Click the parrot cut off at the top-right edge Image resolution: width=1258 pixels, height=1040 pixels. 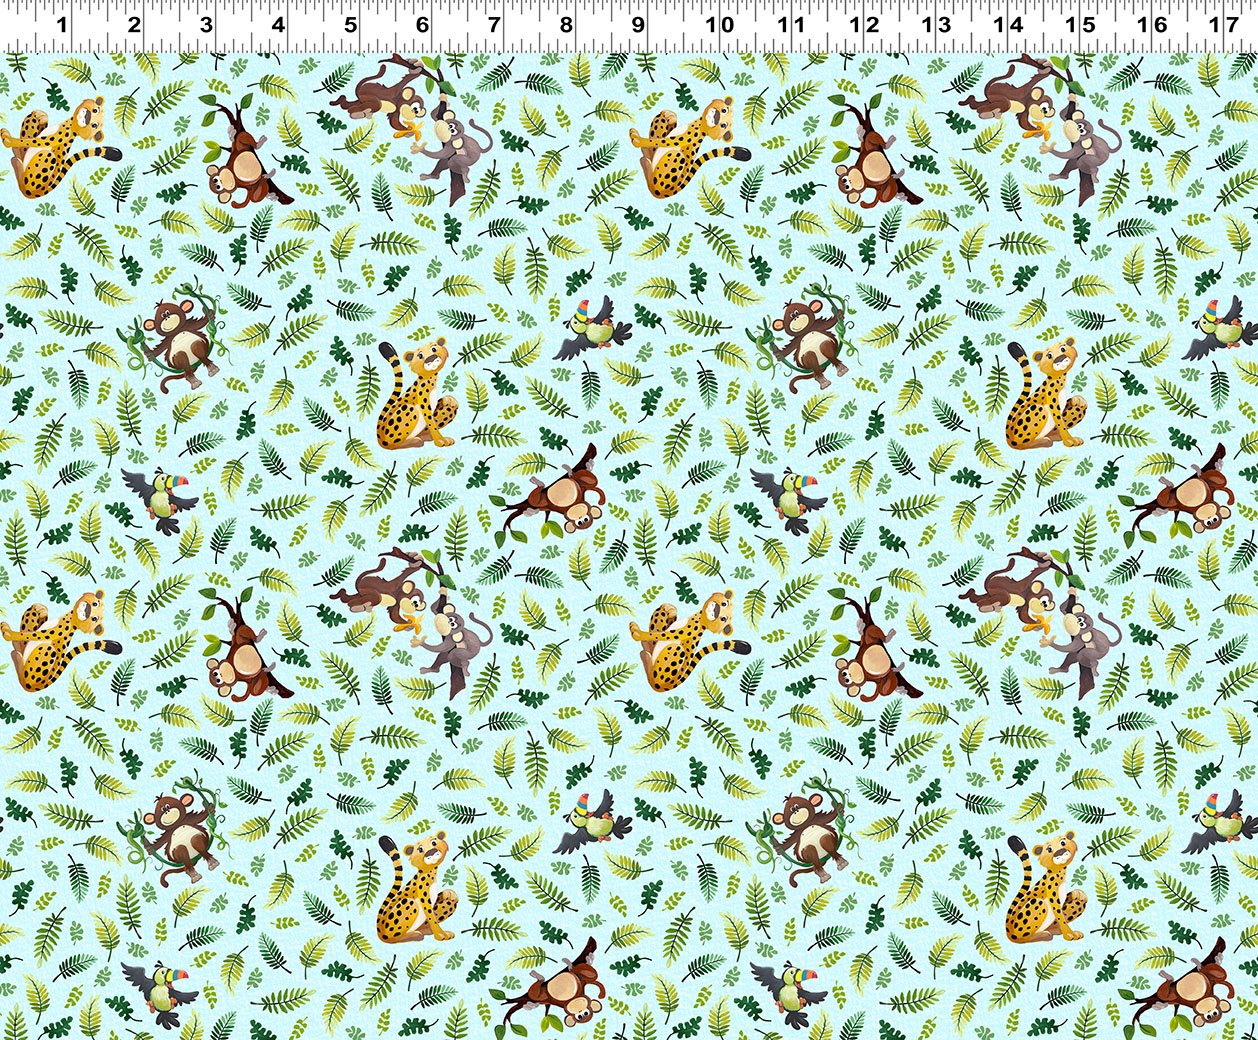point(1220,331)
